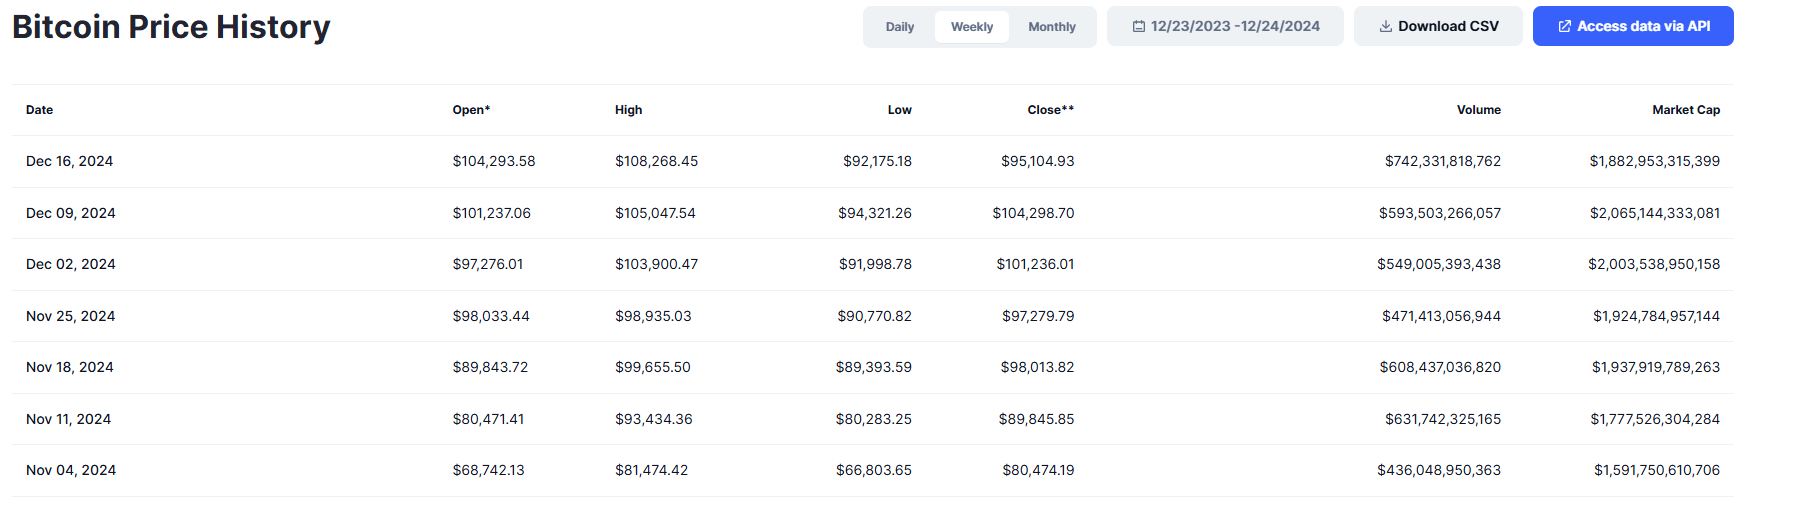The height and width of the screenshot is (505, 1819).
Task: Select the Nov 18, 2024 date cell
Action: click(70, 367)
